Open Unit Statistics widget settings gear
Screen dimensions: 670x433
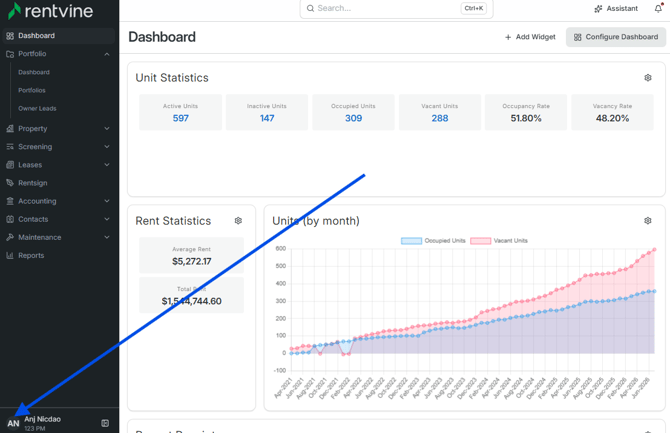click(648, 78)
